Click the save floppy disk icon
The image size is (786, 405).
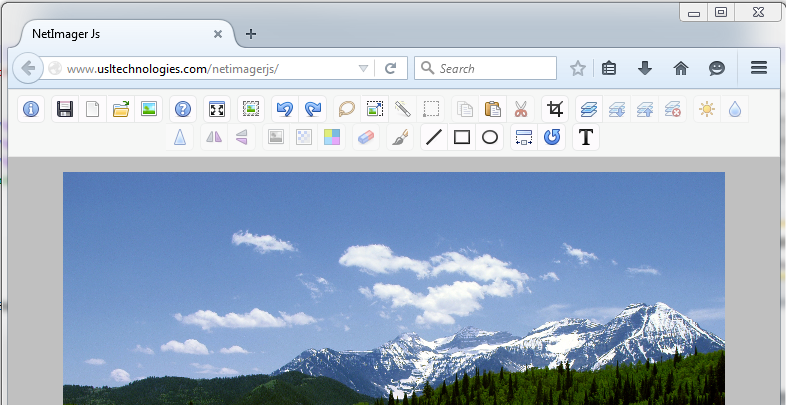point(65,109)
